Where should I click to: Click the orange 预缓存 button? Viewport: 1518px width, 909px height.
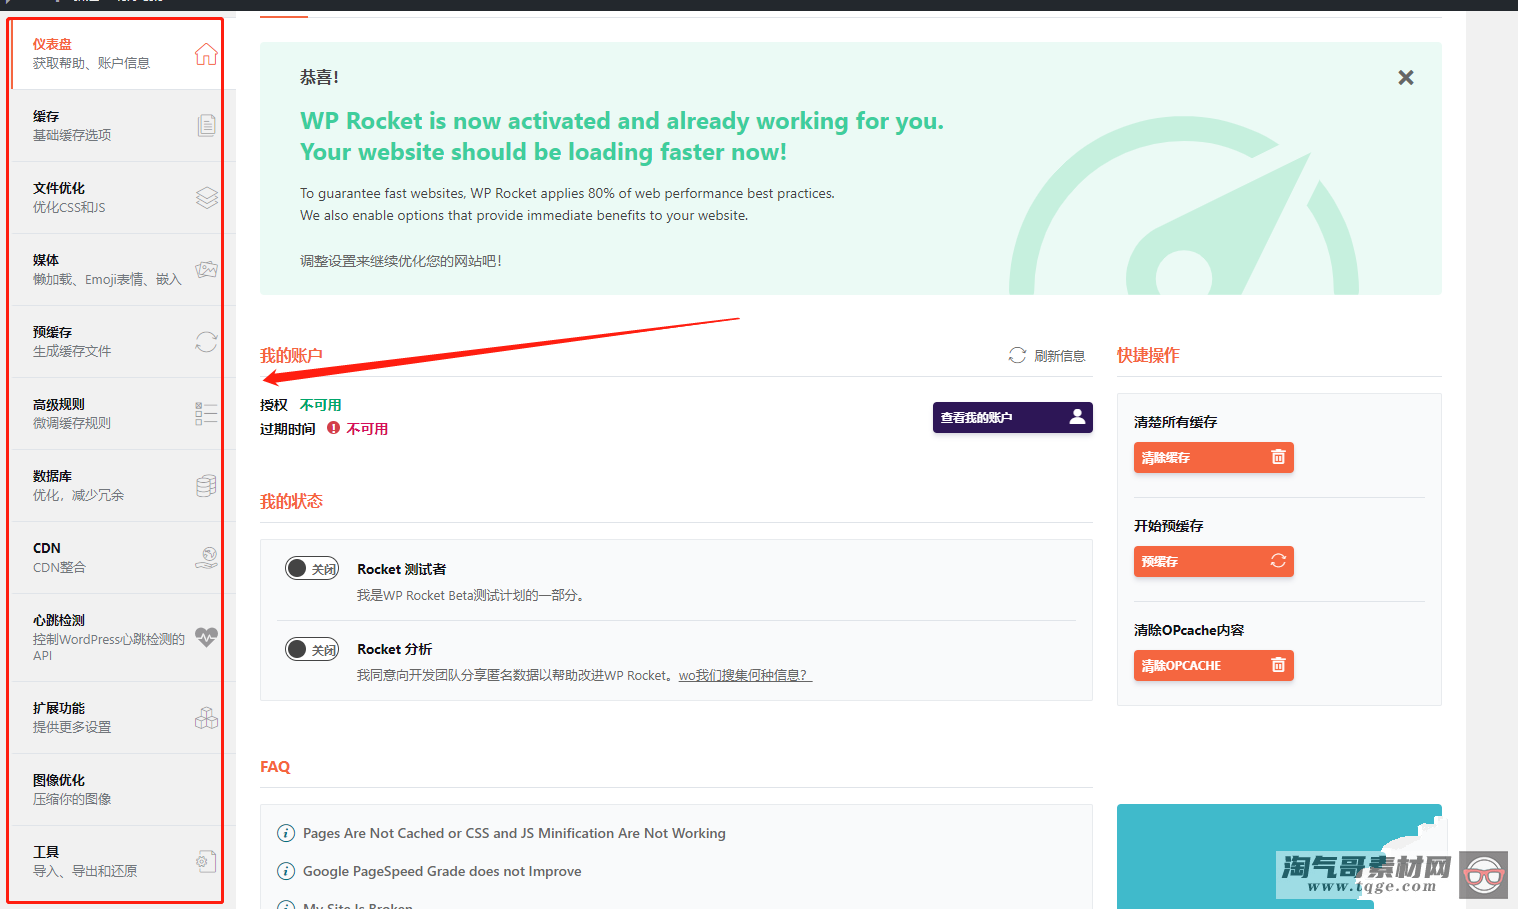point(1213,561)
